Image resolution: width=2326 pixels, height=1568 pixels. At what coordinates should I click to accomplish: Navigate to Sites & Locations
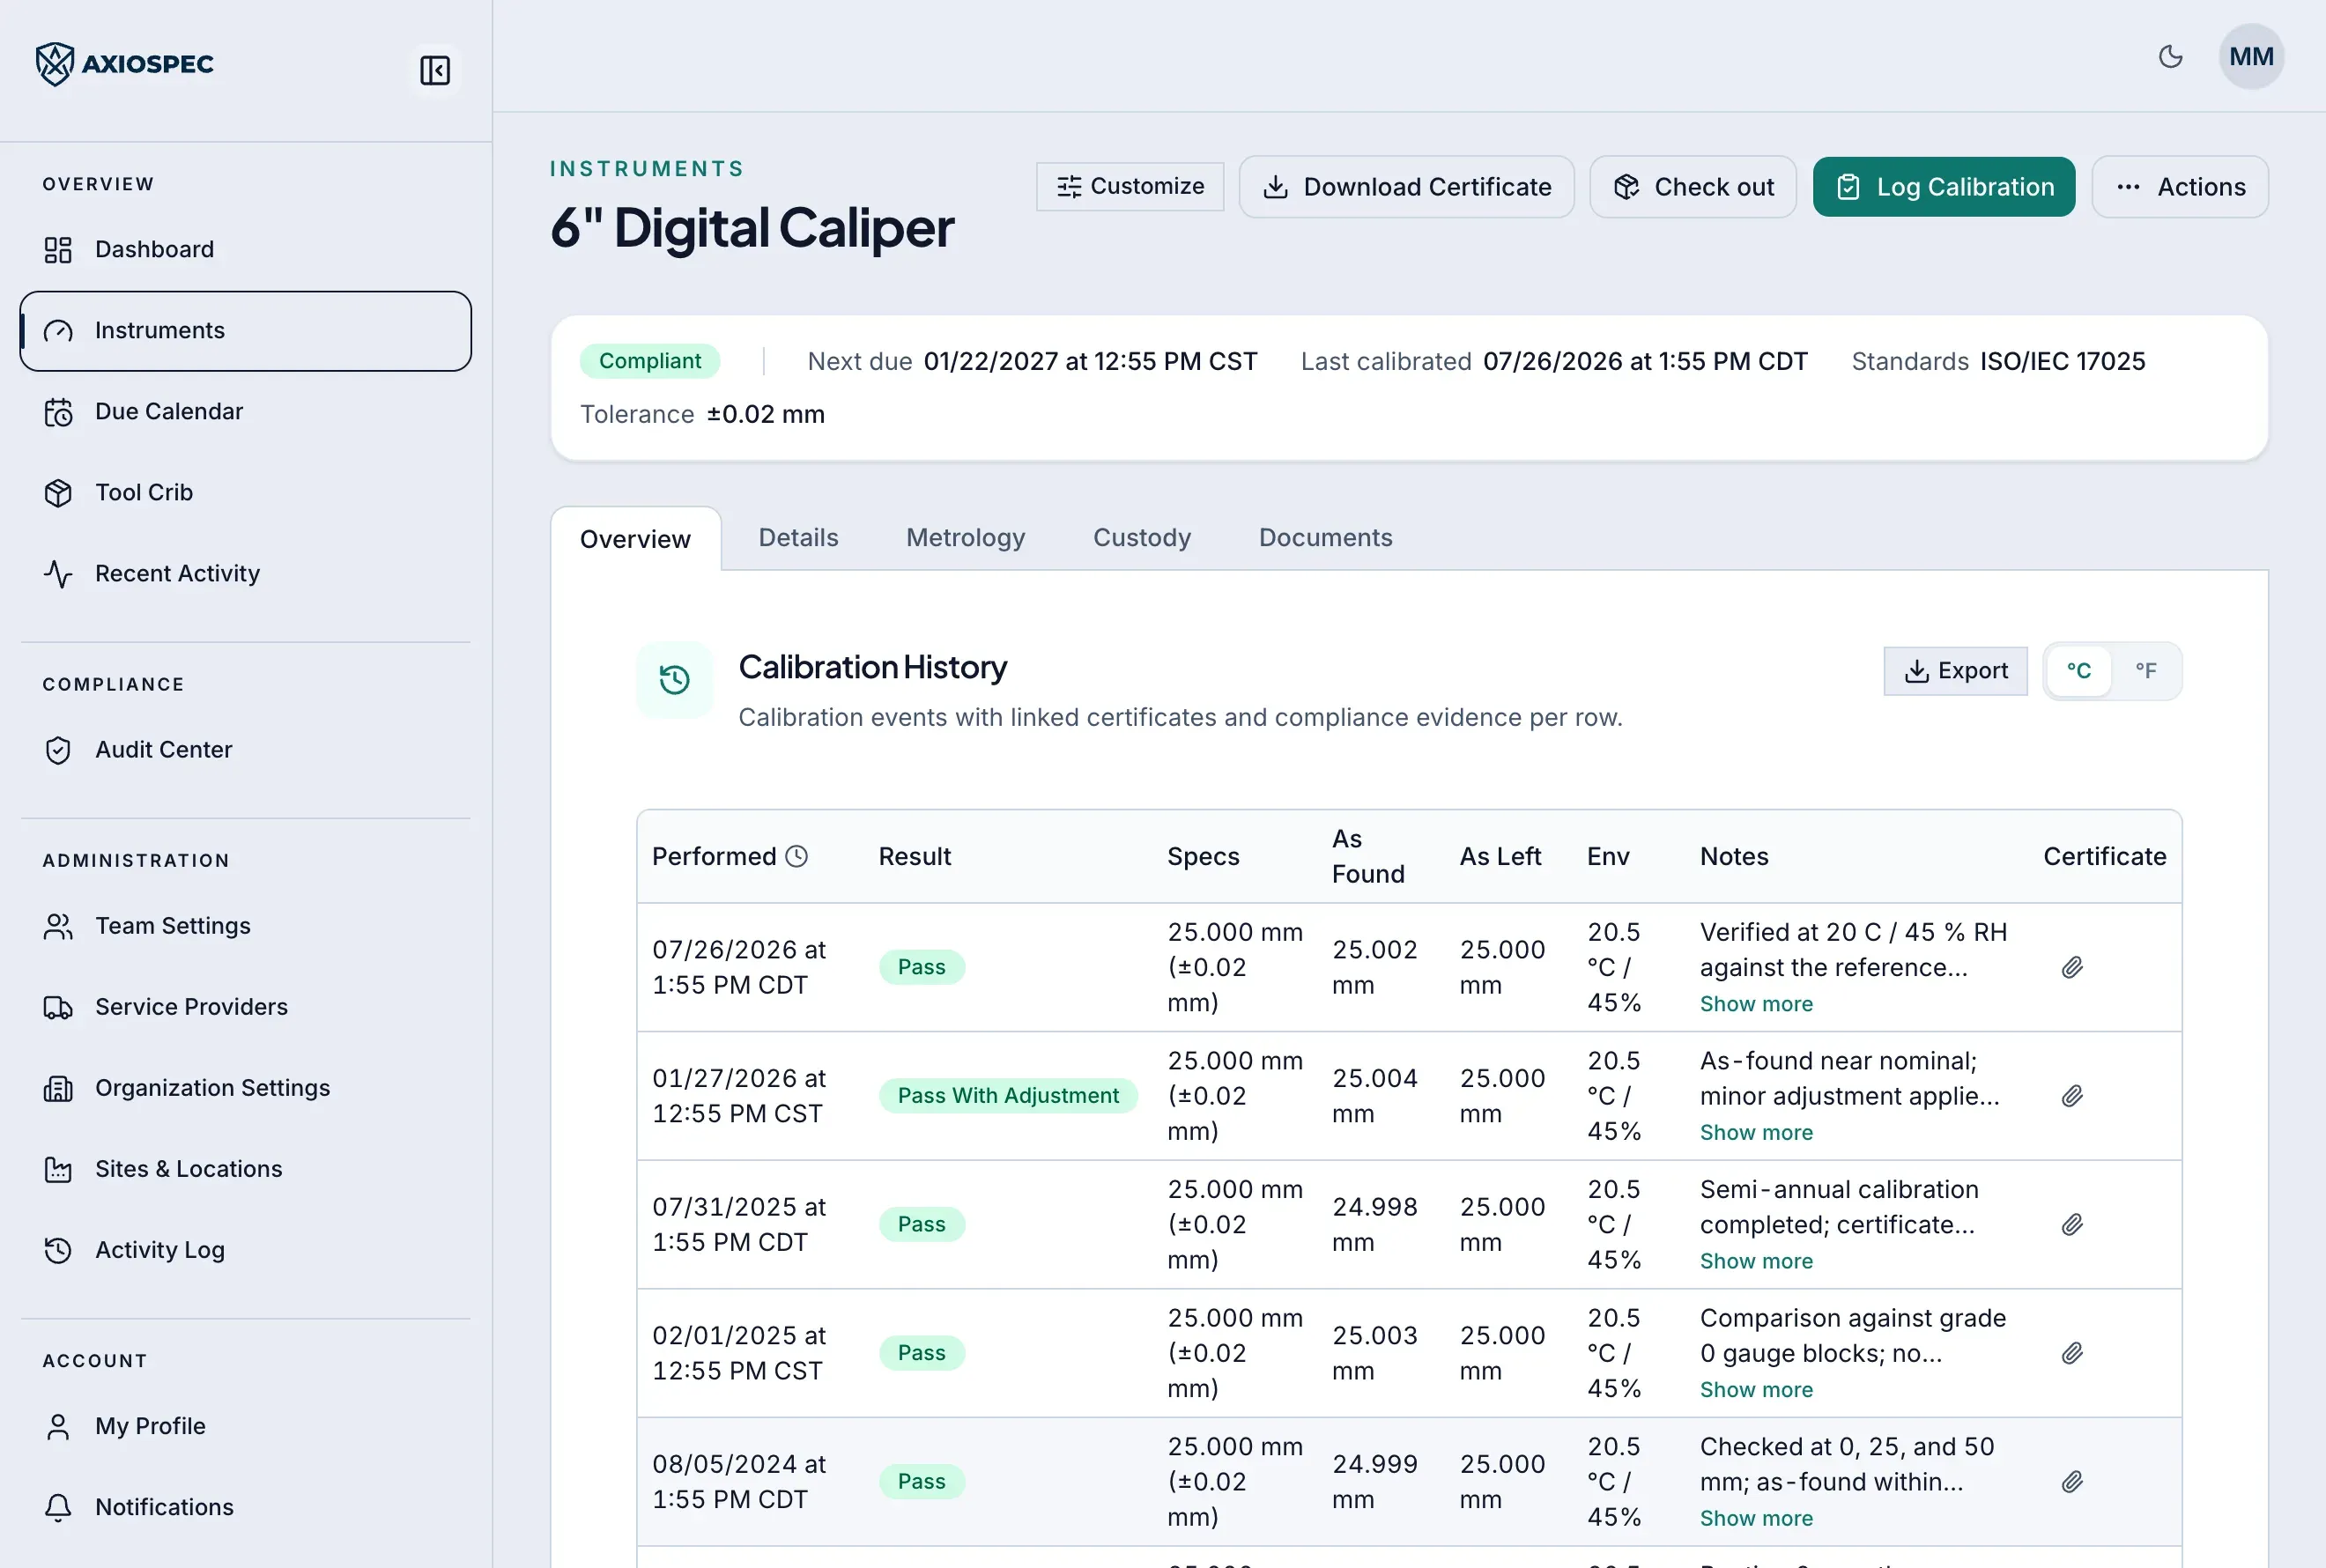pyautogui.click(x=245, y=1169)
